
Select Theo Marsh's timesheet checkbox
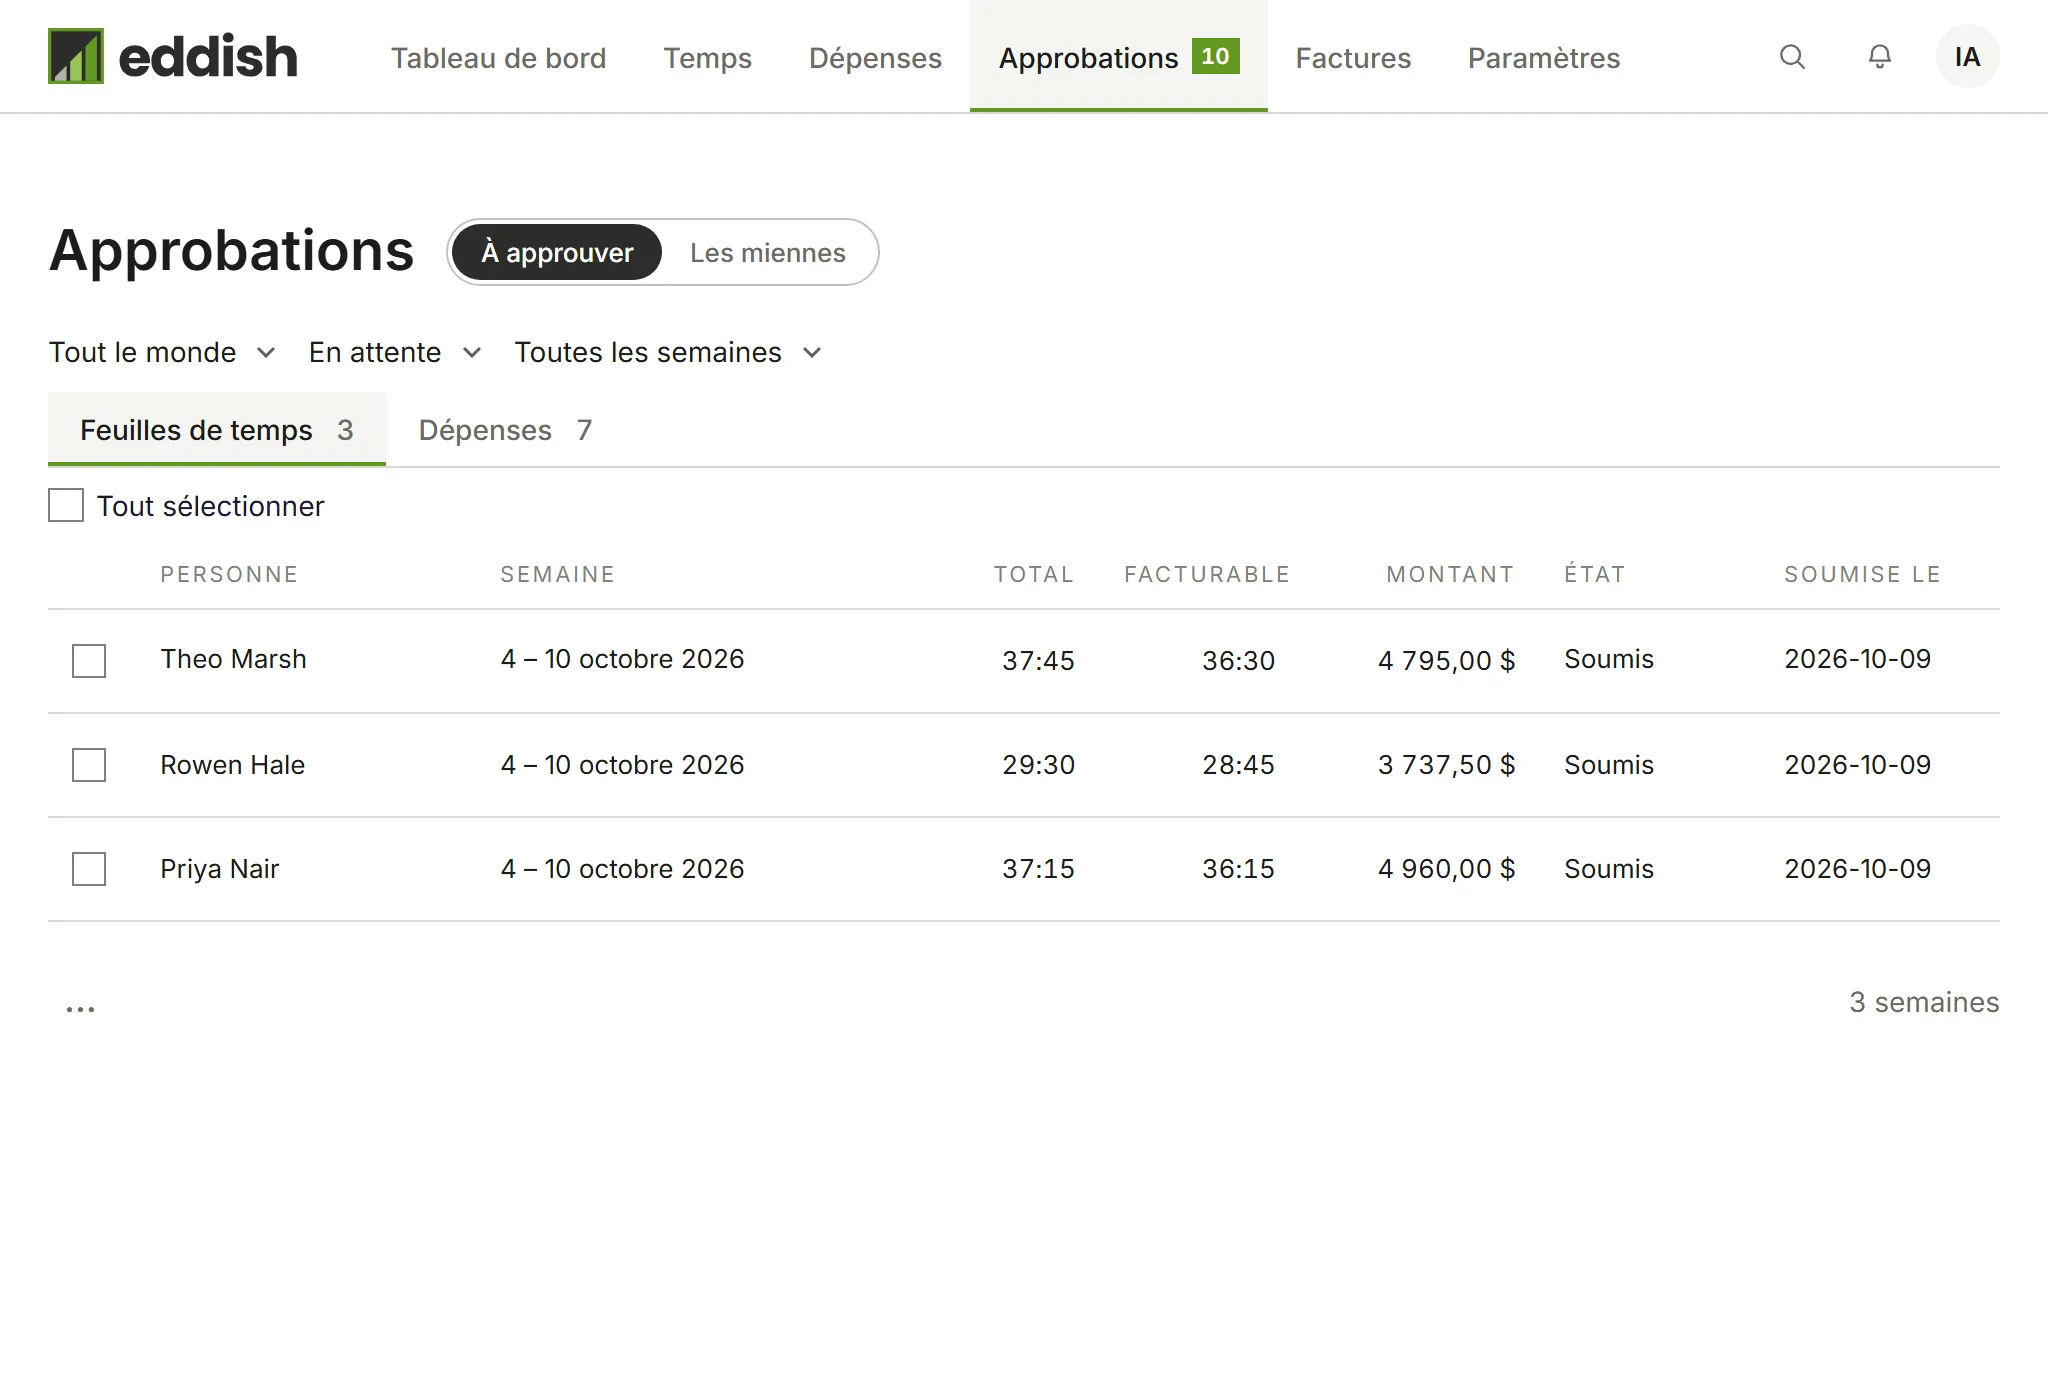89,660
